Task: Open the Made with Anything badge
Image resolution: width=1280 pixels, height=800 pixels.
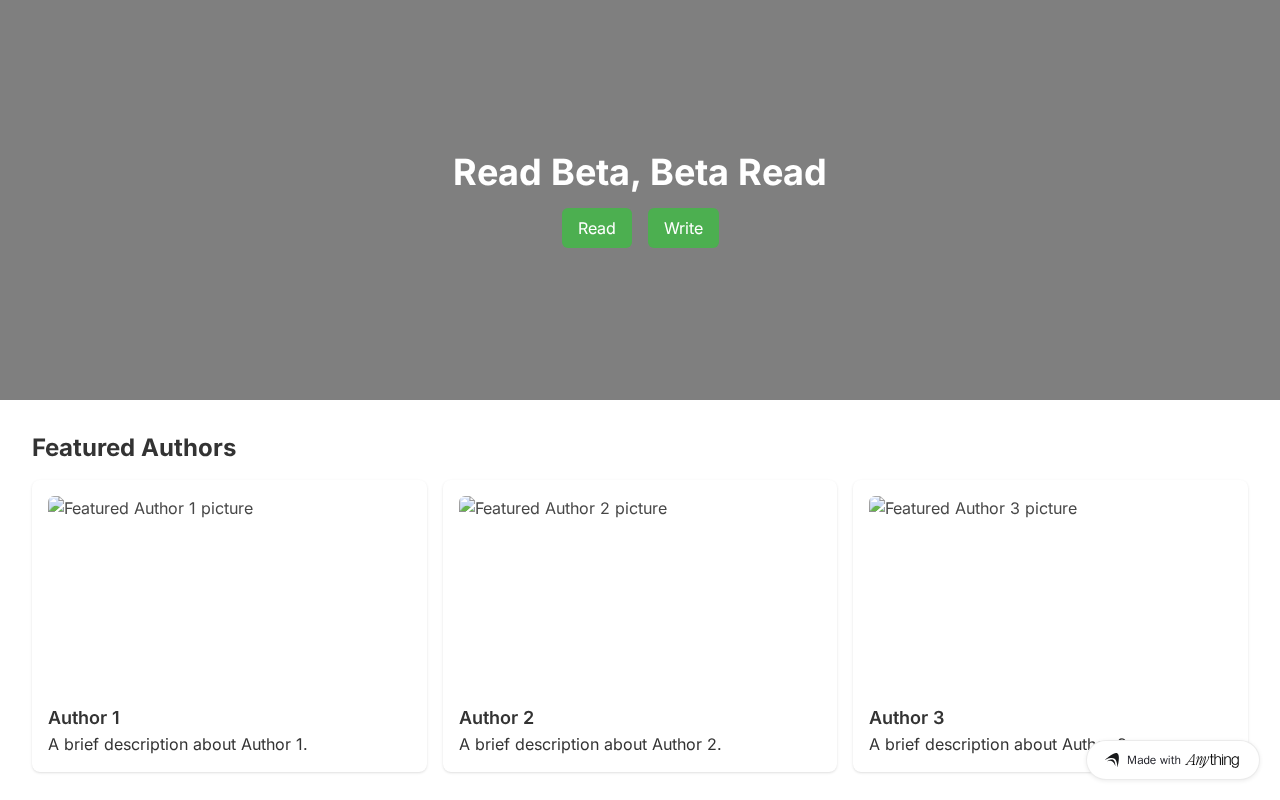Action: click(x=1173, y=760)
